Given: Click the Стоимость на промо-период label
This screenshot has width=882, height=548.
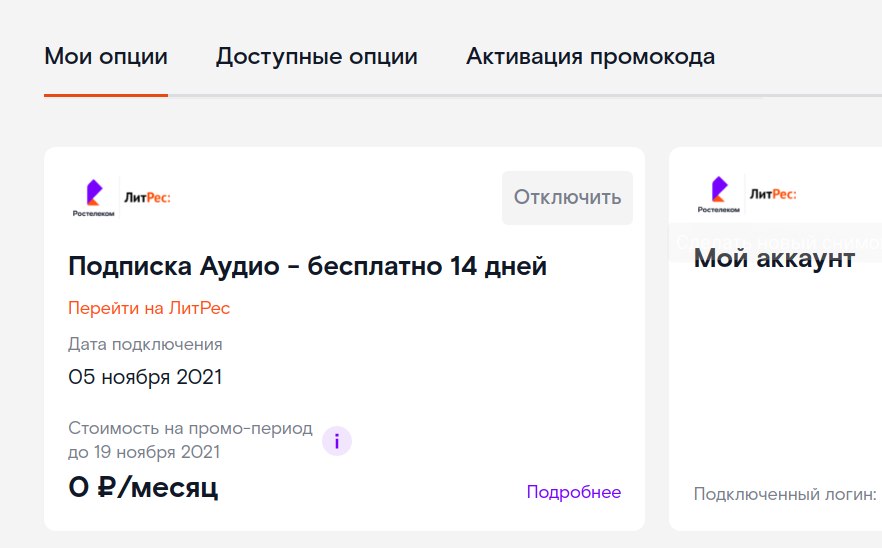Looking at the screenshot, I should point(190,428).
